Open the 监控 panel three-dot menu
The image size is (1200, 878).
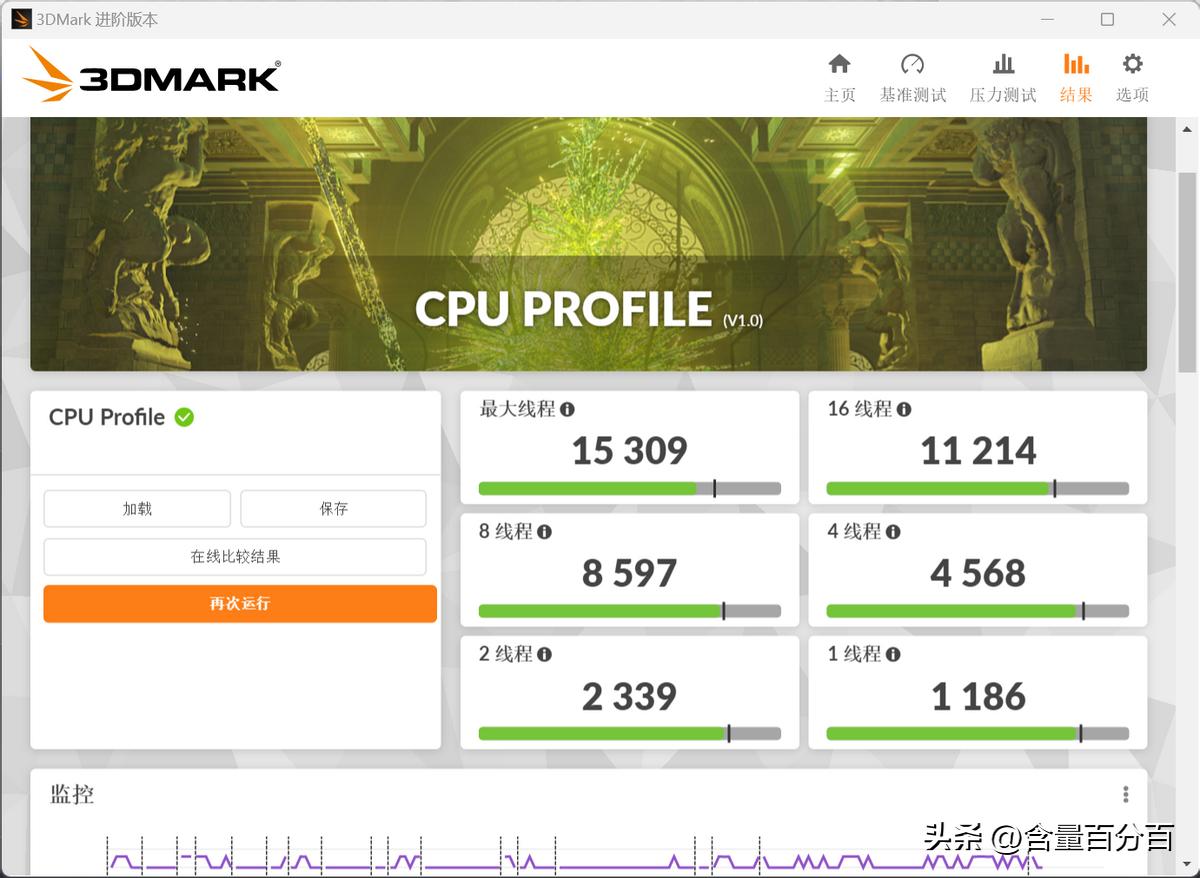[1124, 793]
